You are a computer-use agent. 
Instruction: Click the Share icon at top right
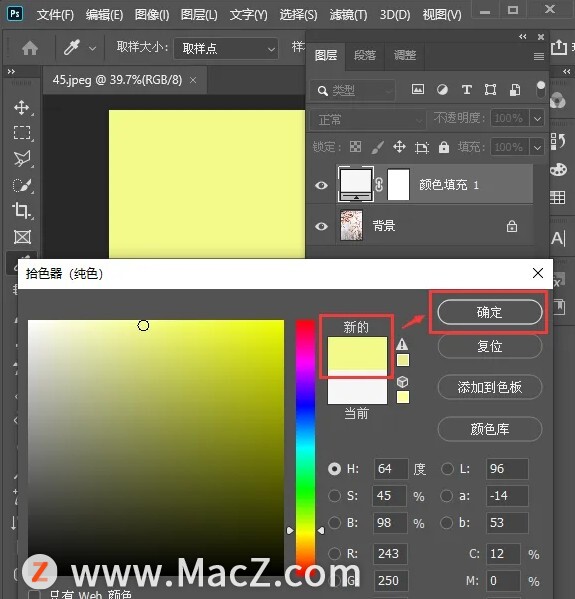pyautogui.click(x=559, y=47)
